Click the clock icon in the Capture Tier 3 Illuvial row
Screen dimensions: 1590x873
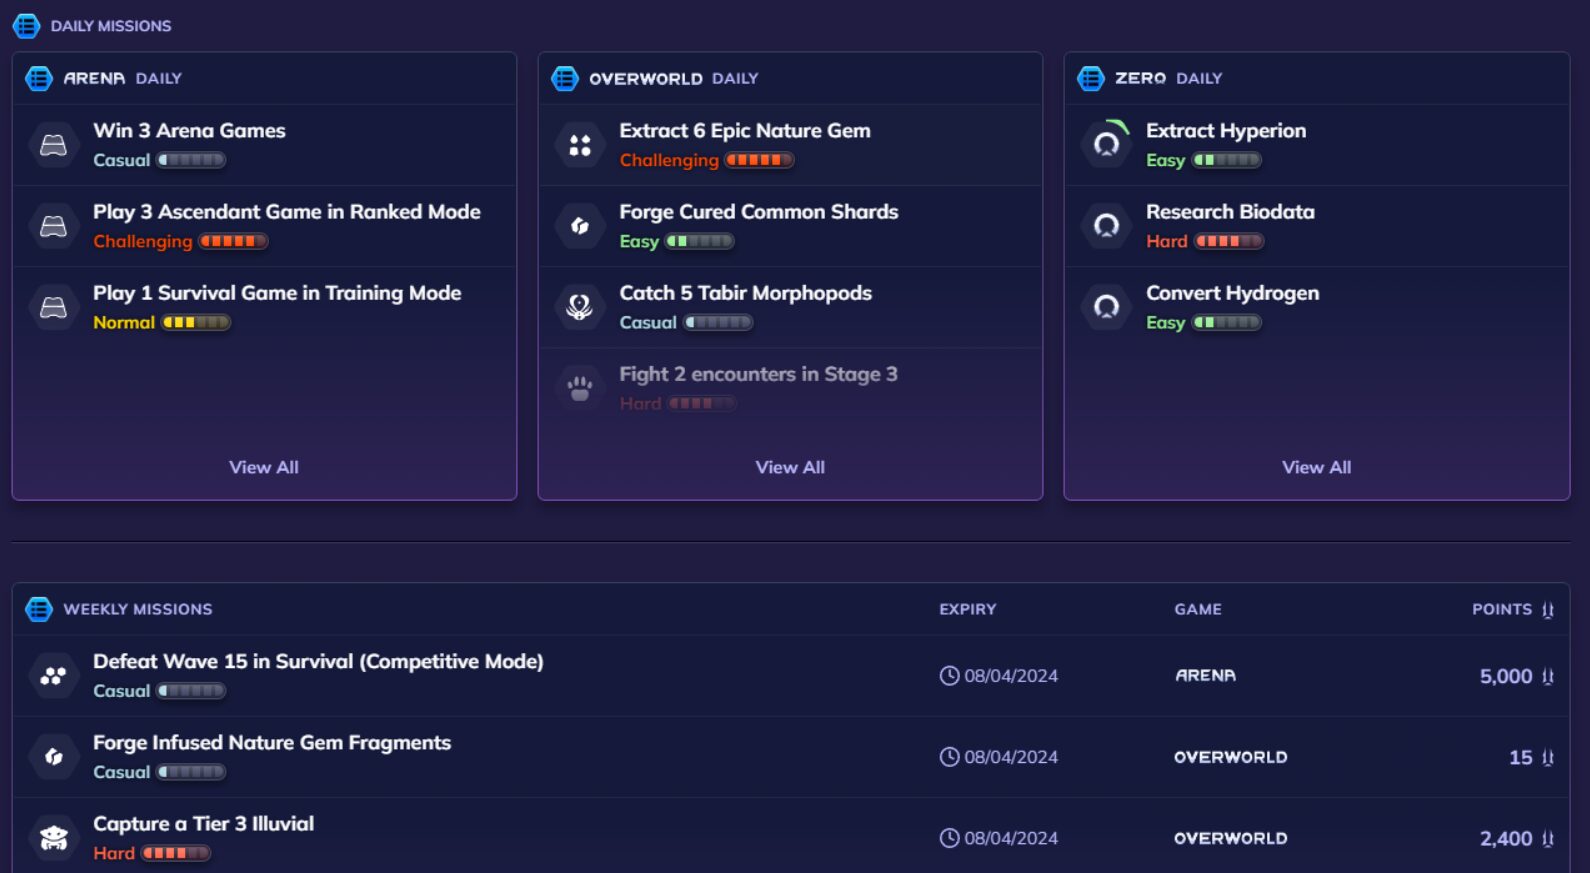pos(949,838)
